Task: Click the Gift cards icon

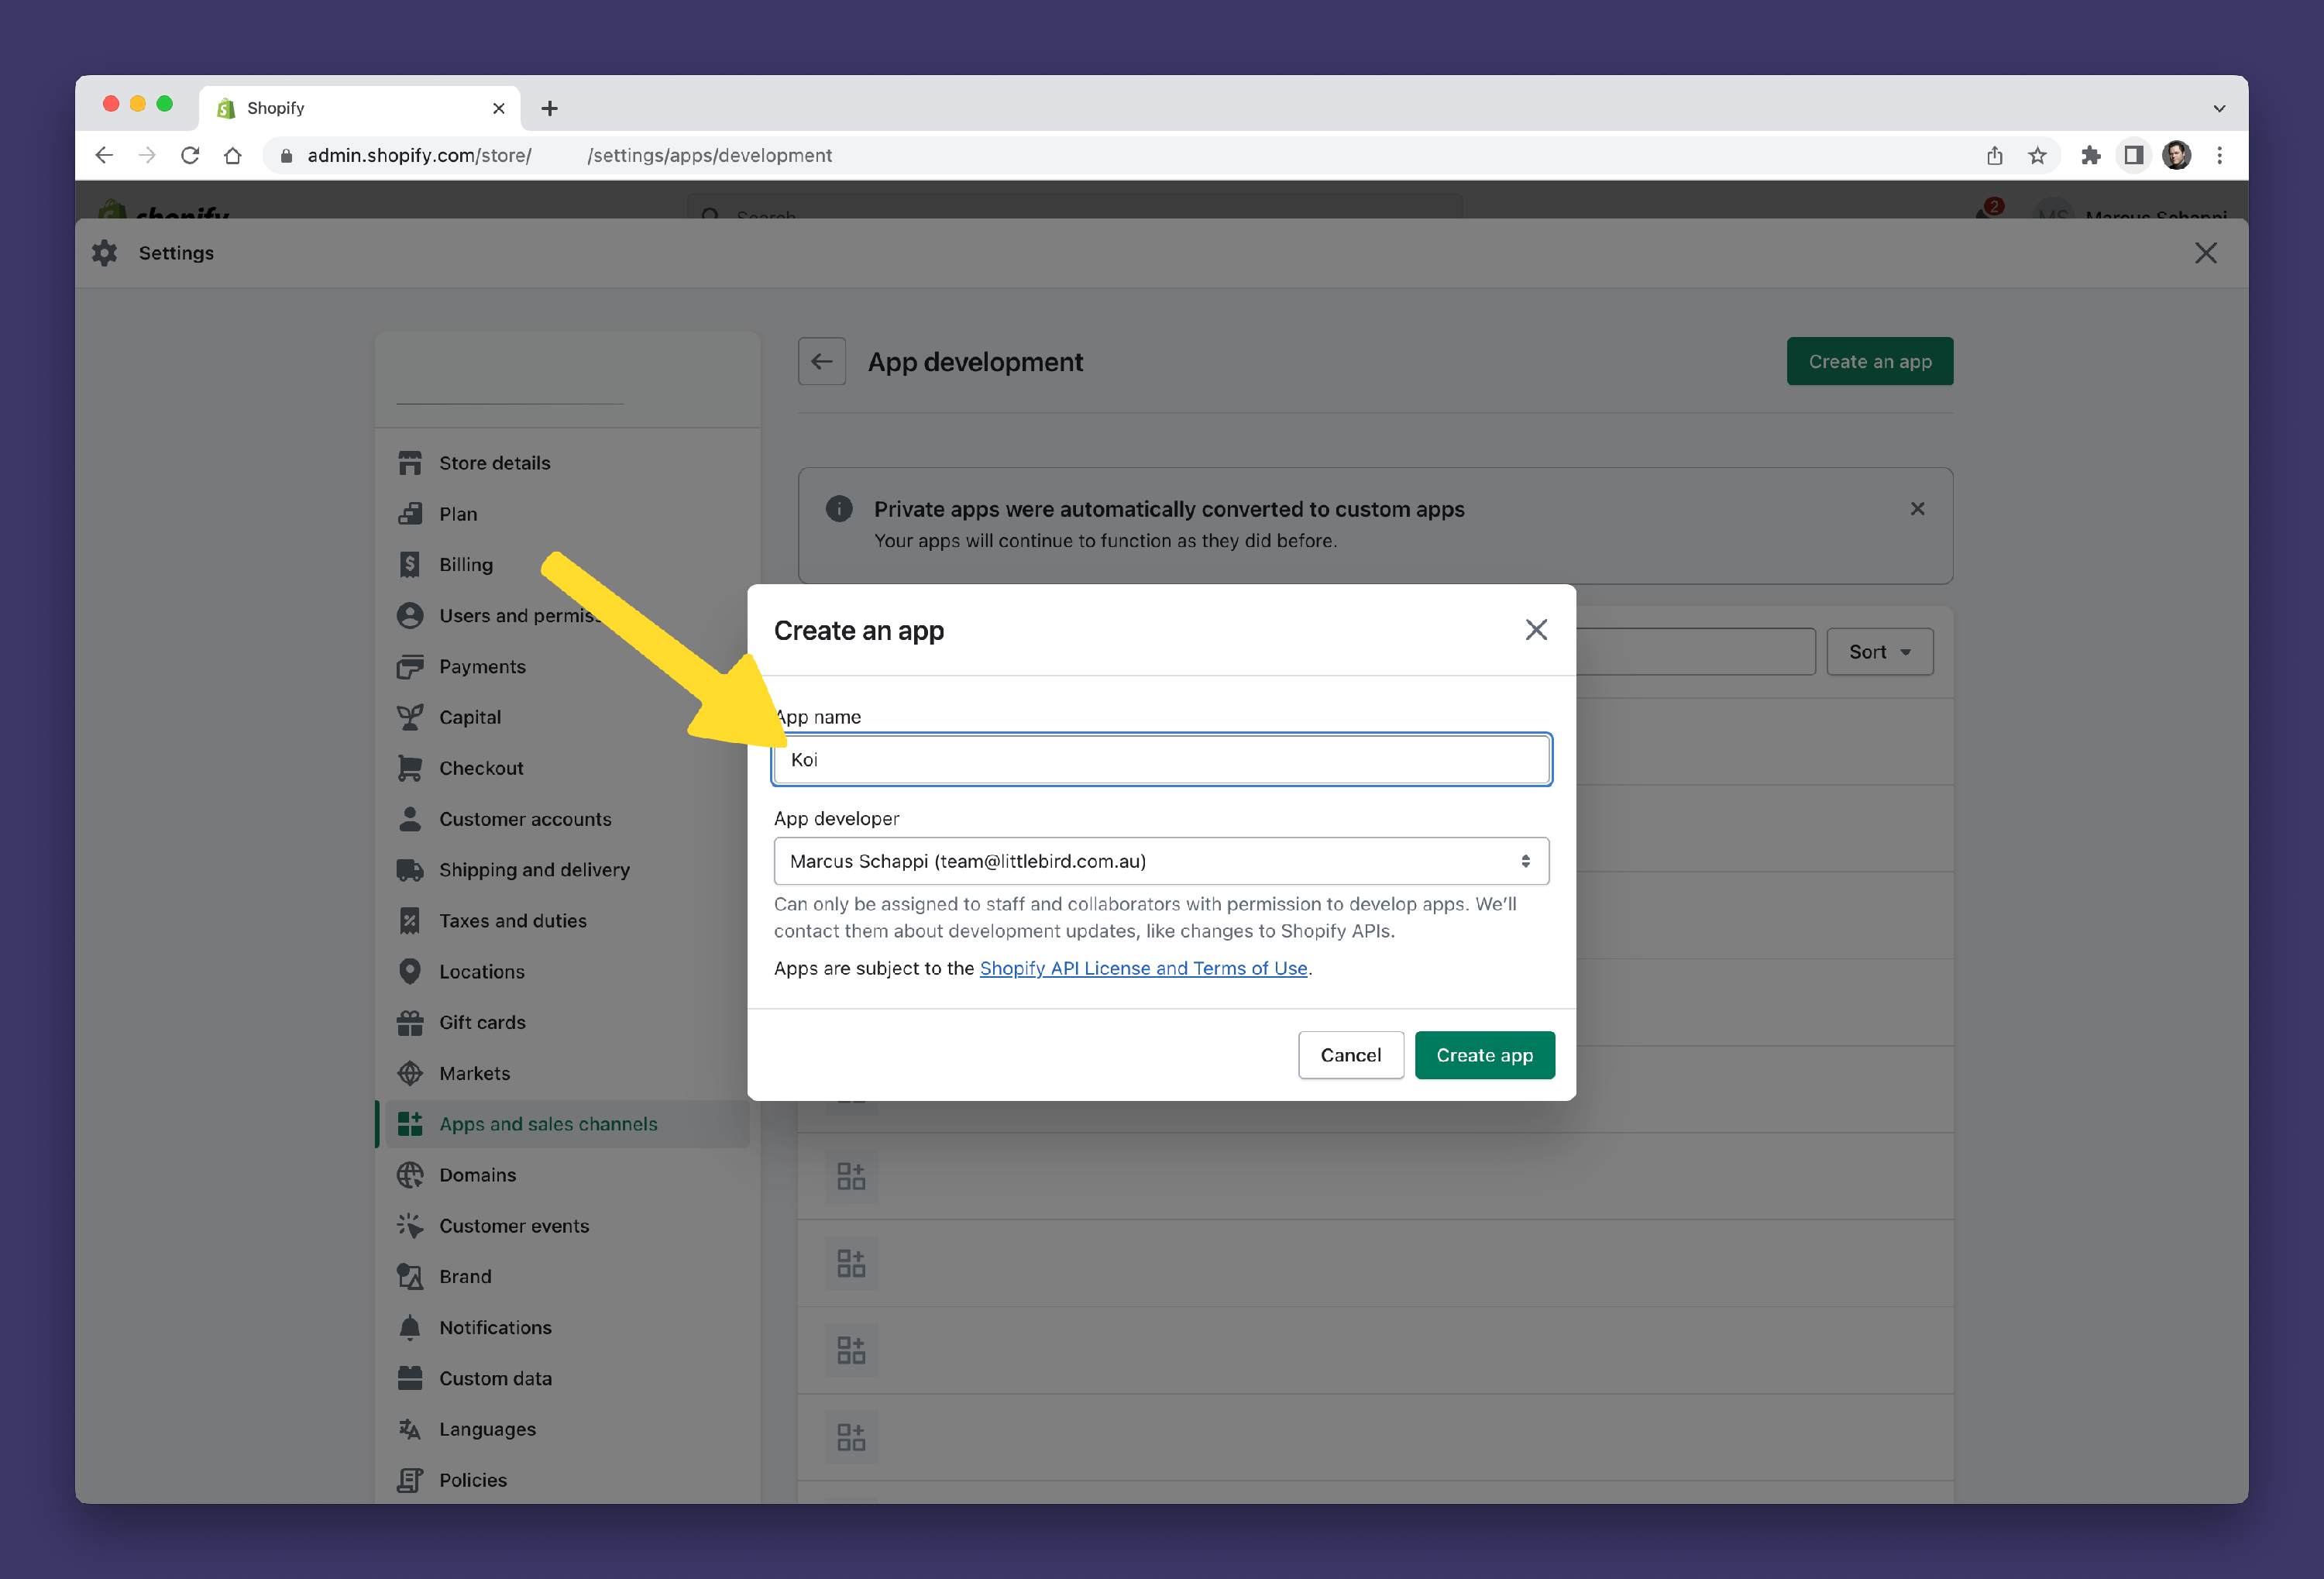Action: click(409, 1022)
